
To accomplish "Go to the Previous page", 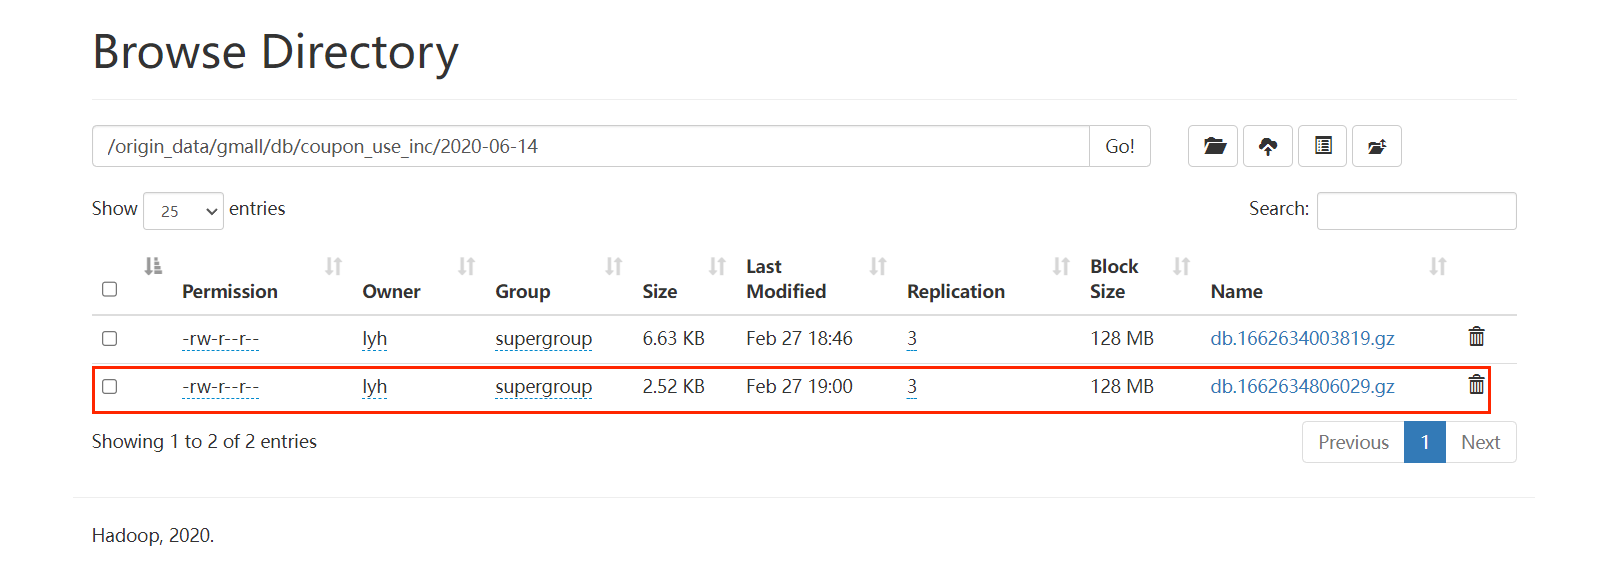I will 1353,442.
